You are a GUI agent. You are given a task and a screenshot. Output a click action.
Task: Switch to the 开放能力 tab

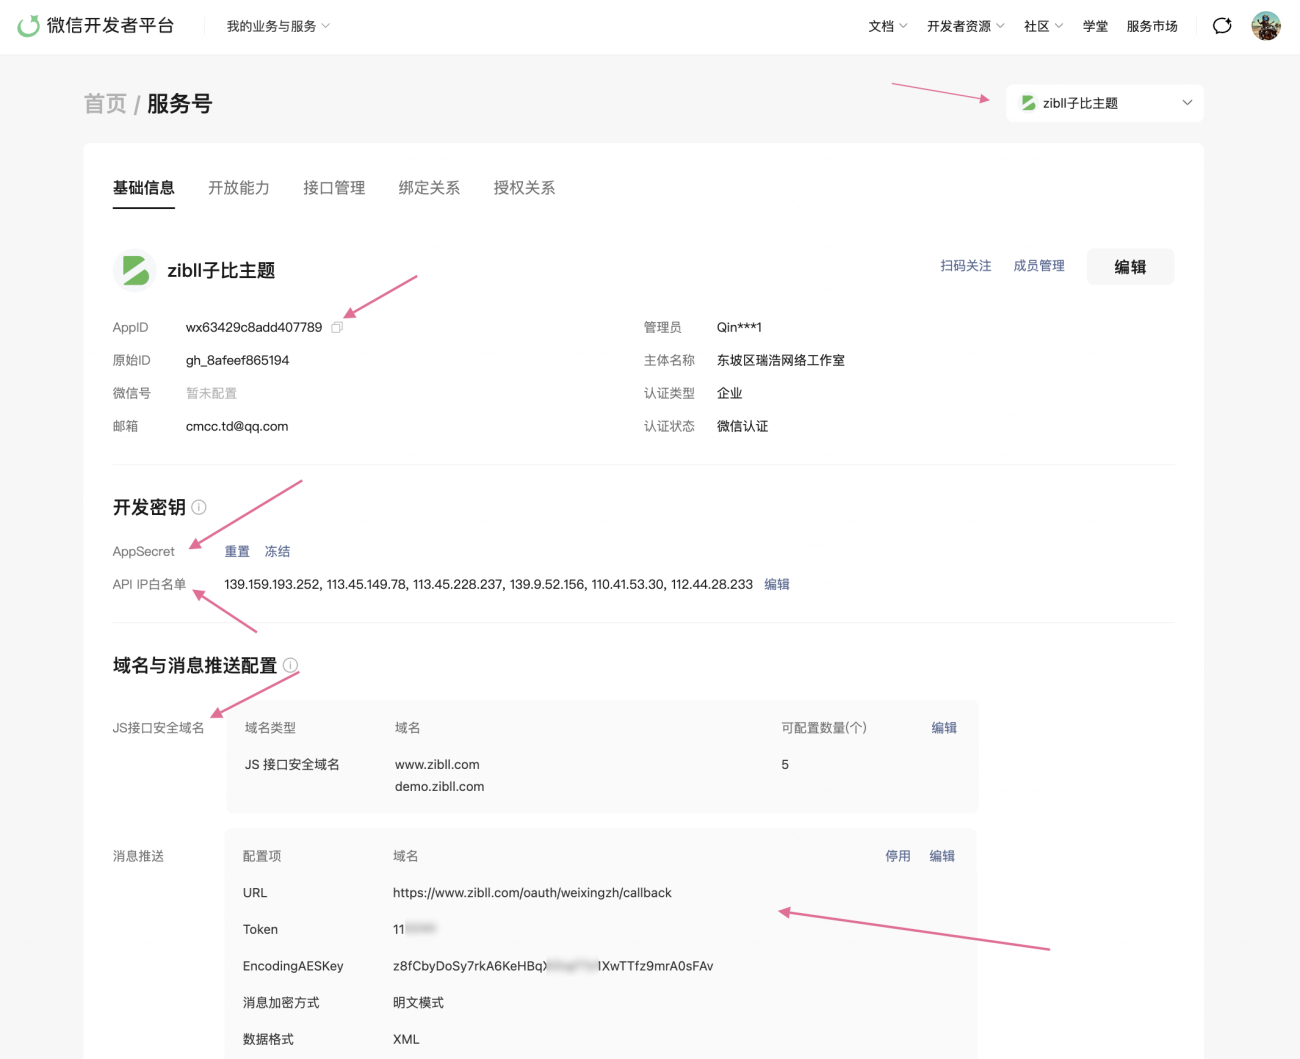[x=238, y=187]
